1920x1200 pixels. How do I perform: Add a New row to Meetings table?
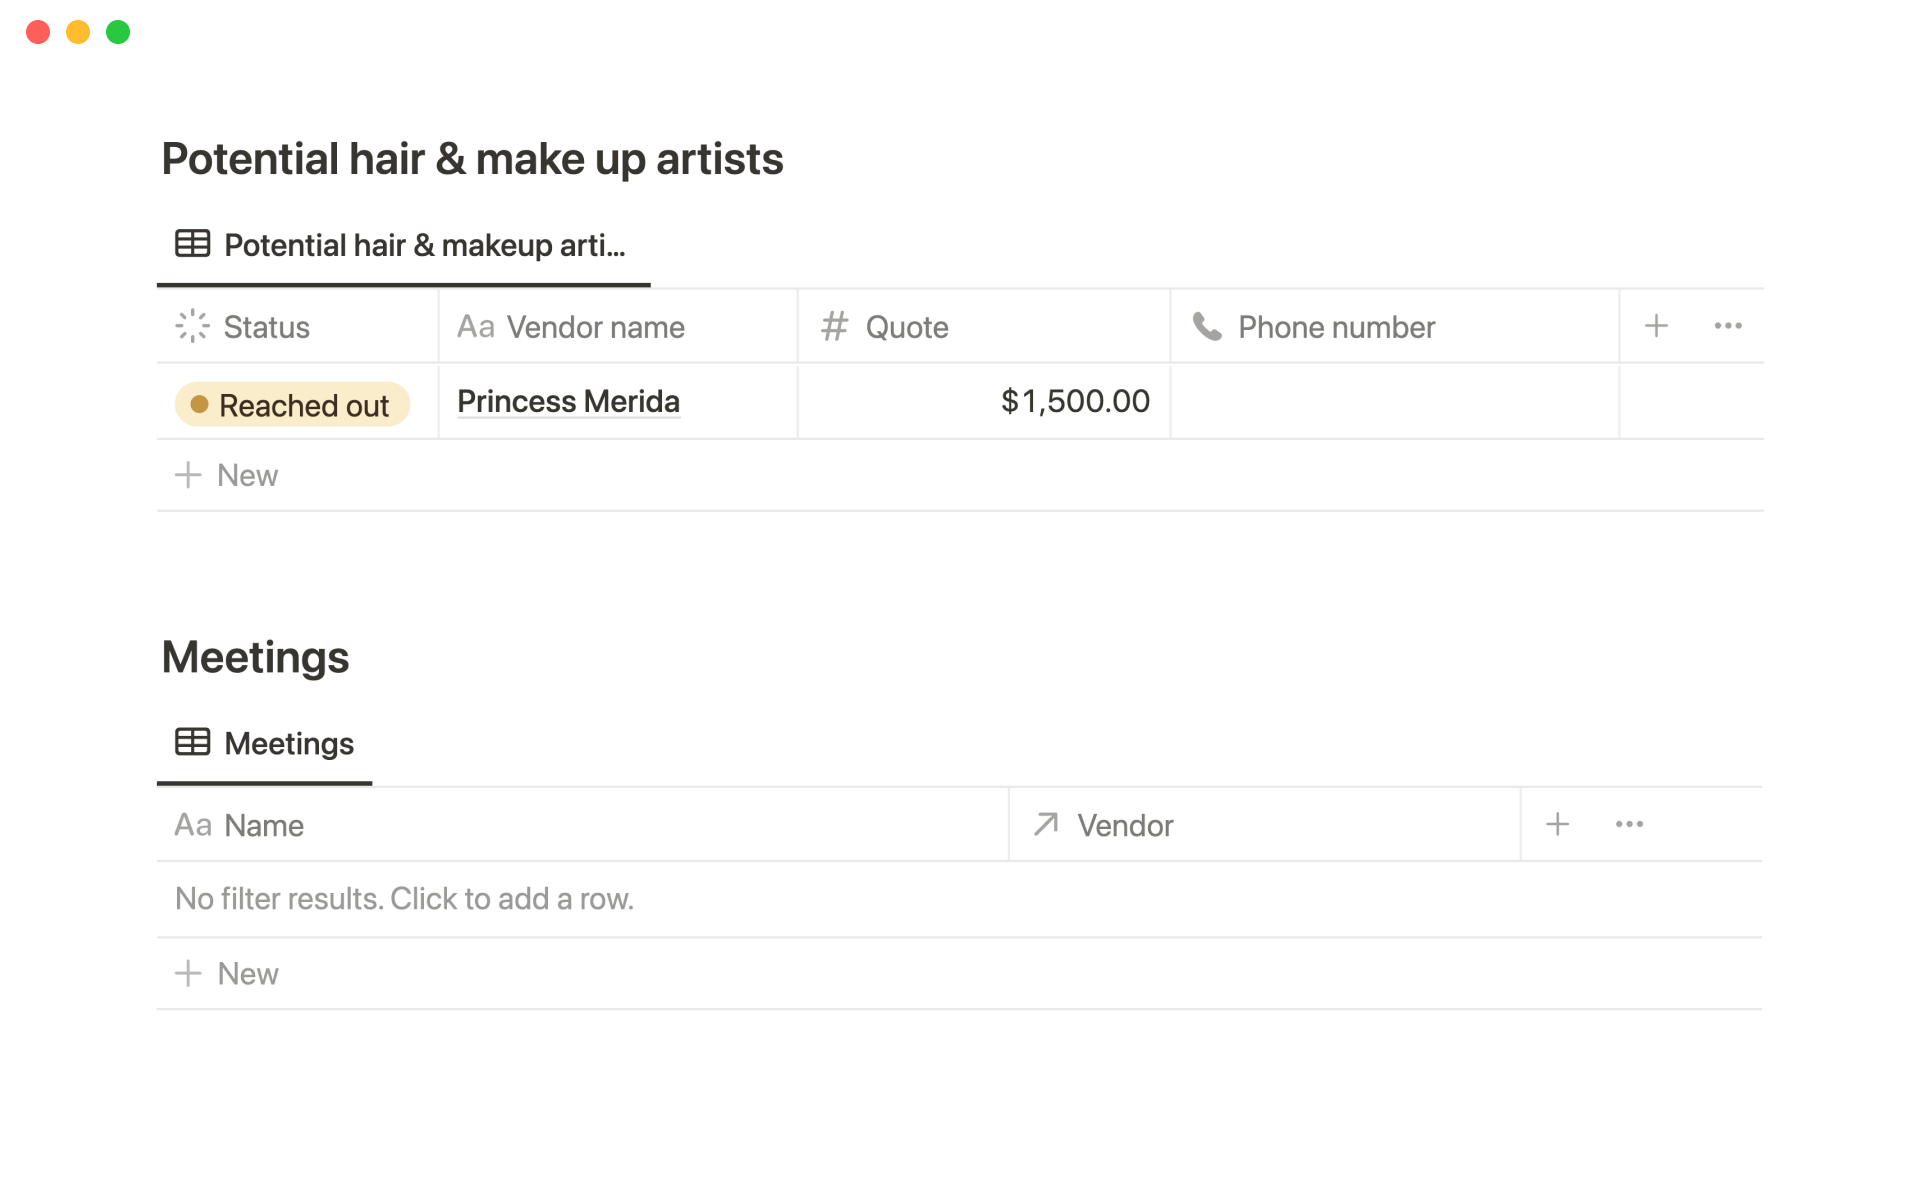(228, 974)
